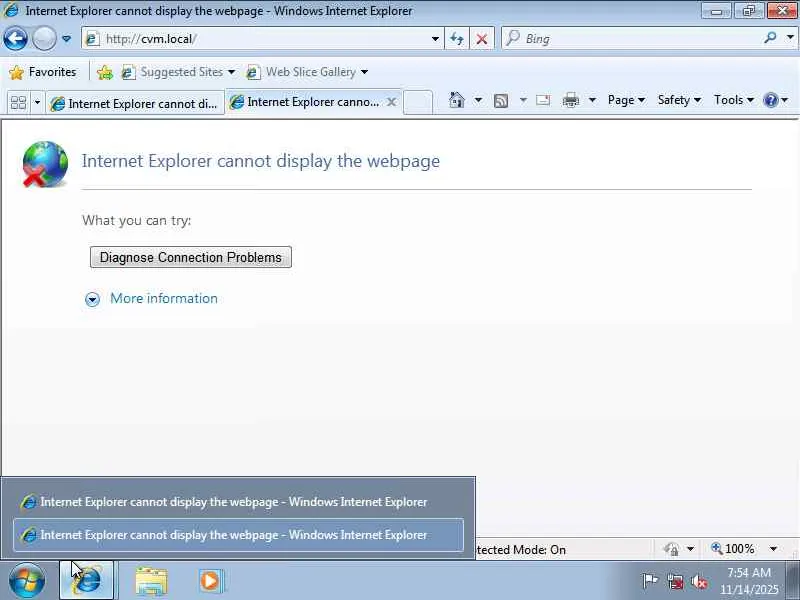This screenshot has width=800, height=600.
Task: Open the Help question mark menu
Action: pyautogui.click(x=776, y=100)
